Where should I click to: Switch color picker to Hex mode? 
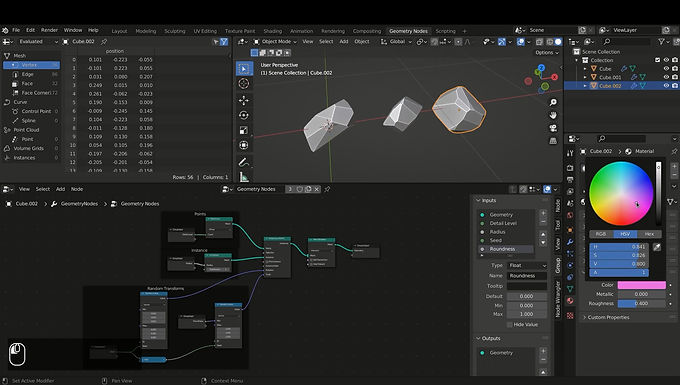[649, 234]
